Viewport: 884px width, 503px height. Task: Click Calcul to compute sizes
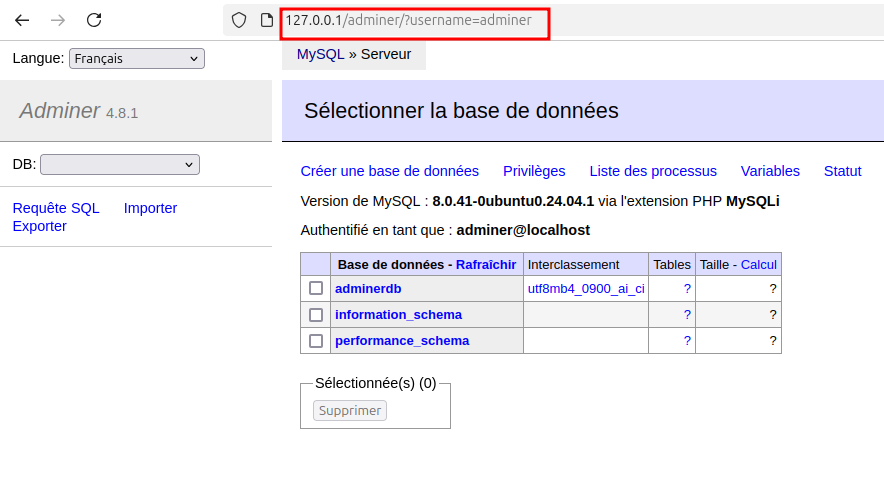[x=758, y=265]
